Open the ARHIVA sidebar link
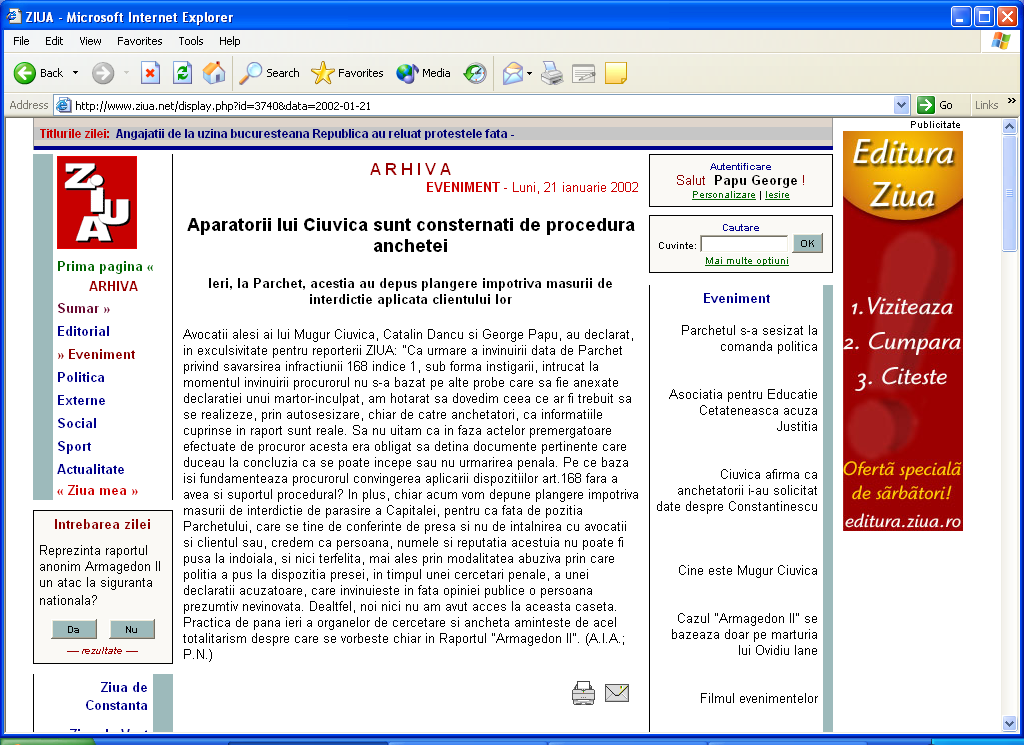 click(x=113, y=286)
